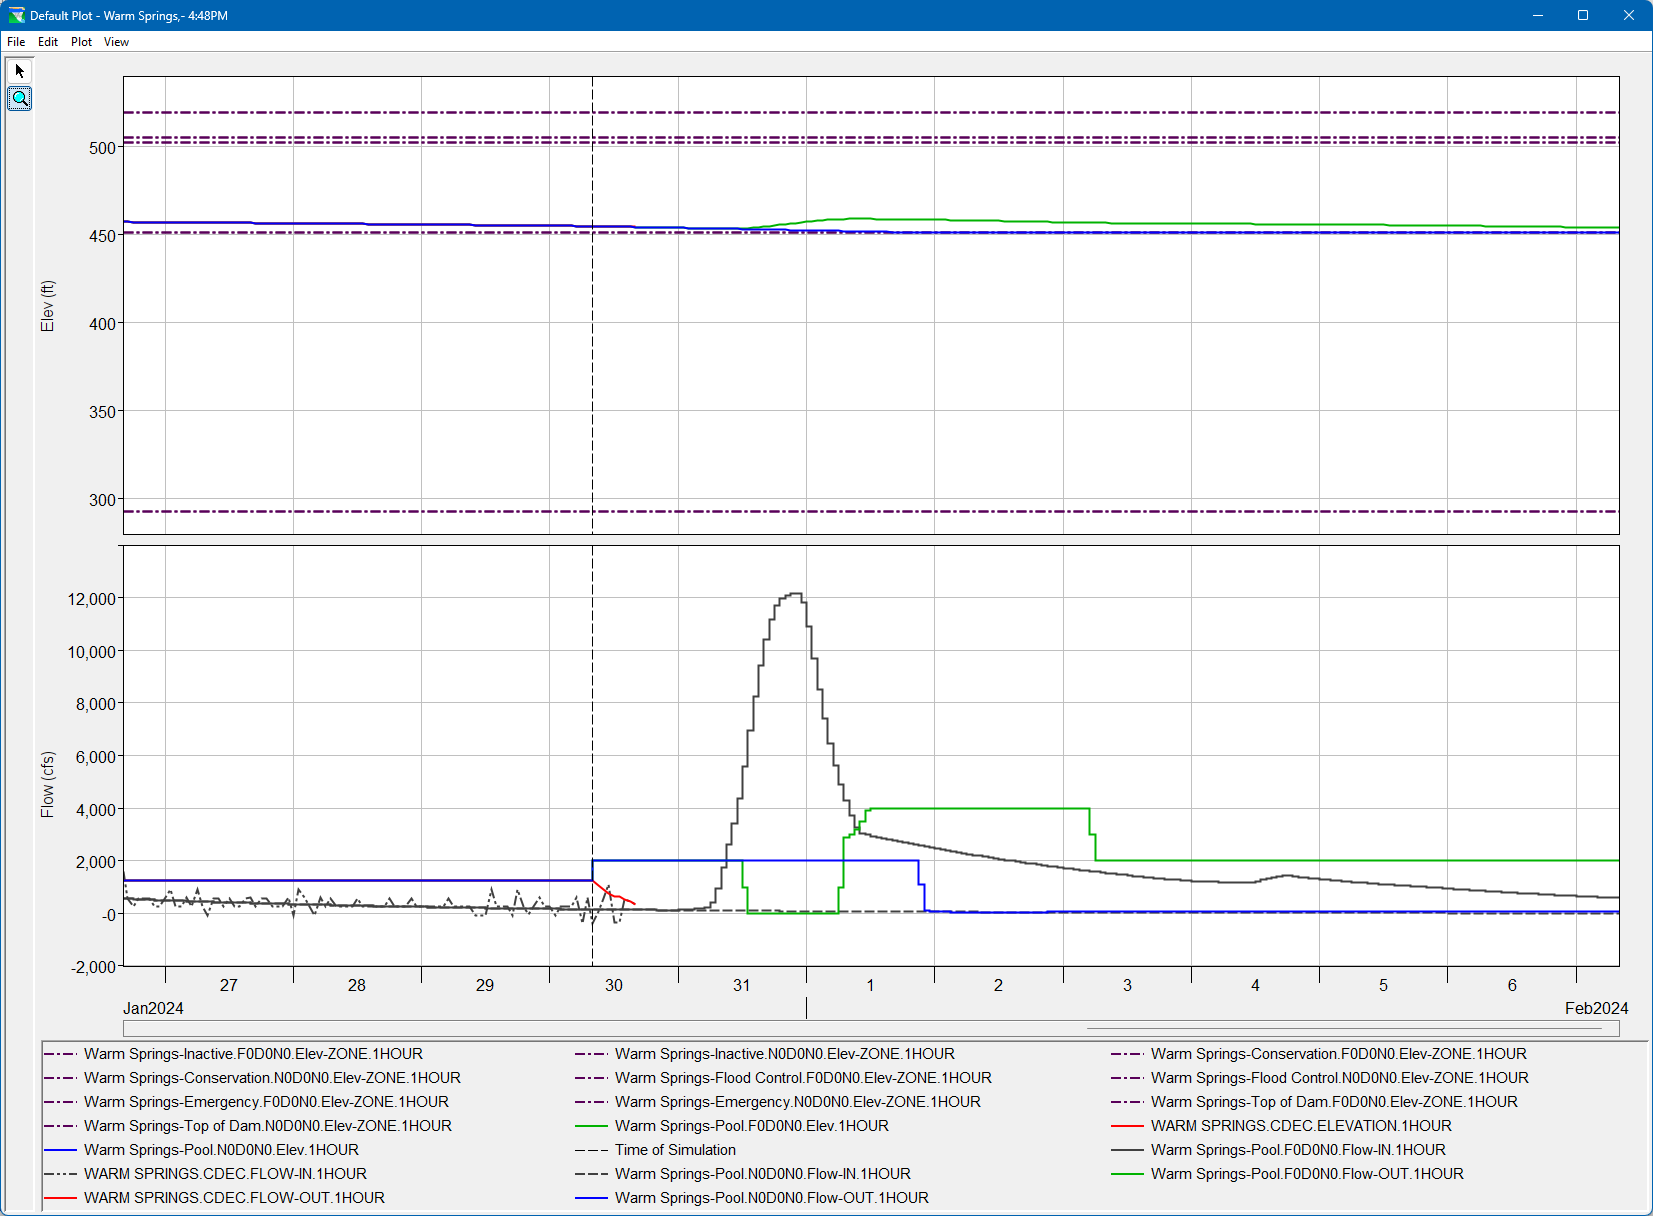Viewport: 1653px width, 1216px height.
Task: Click the 300 elevation axis tick label
Action: (102, 500)
